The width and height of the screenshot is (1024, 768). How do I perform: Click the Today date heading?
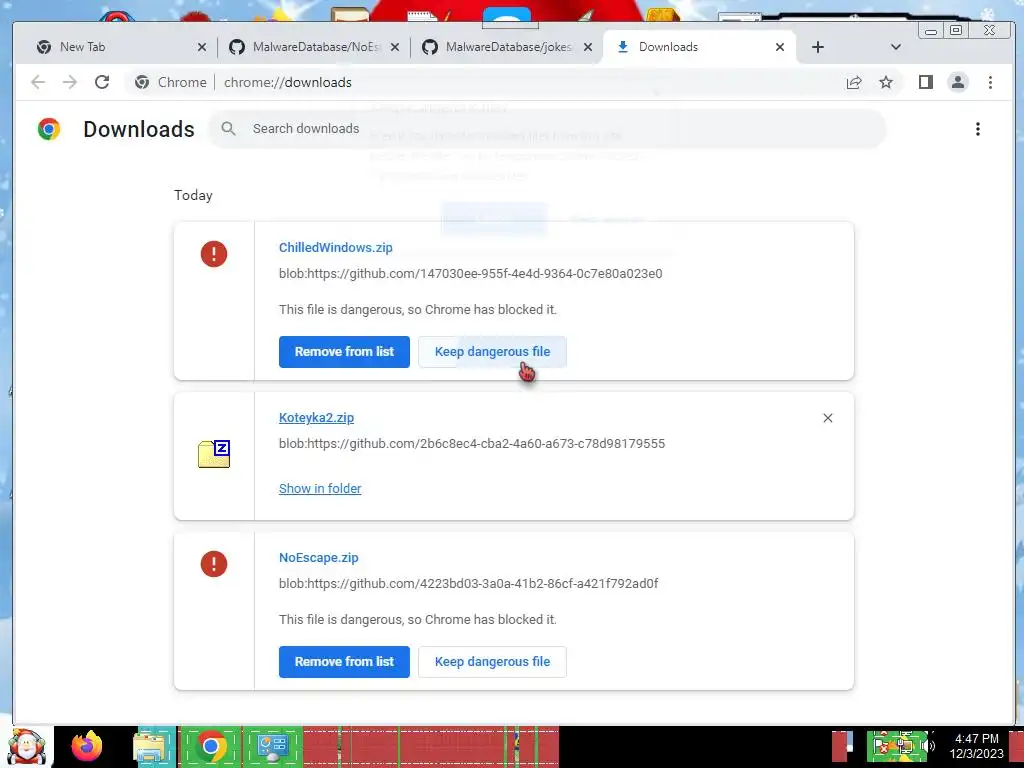(x=193, y=195)
